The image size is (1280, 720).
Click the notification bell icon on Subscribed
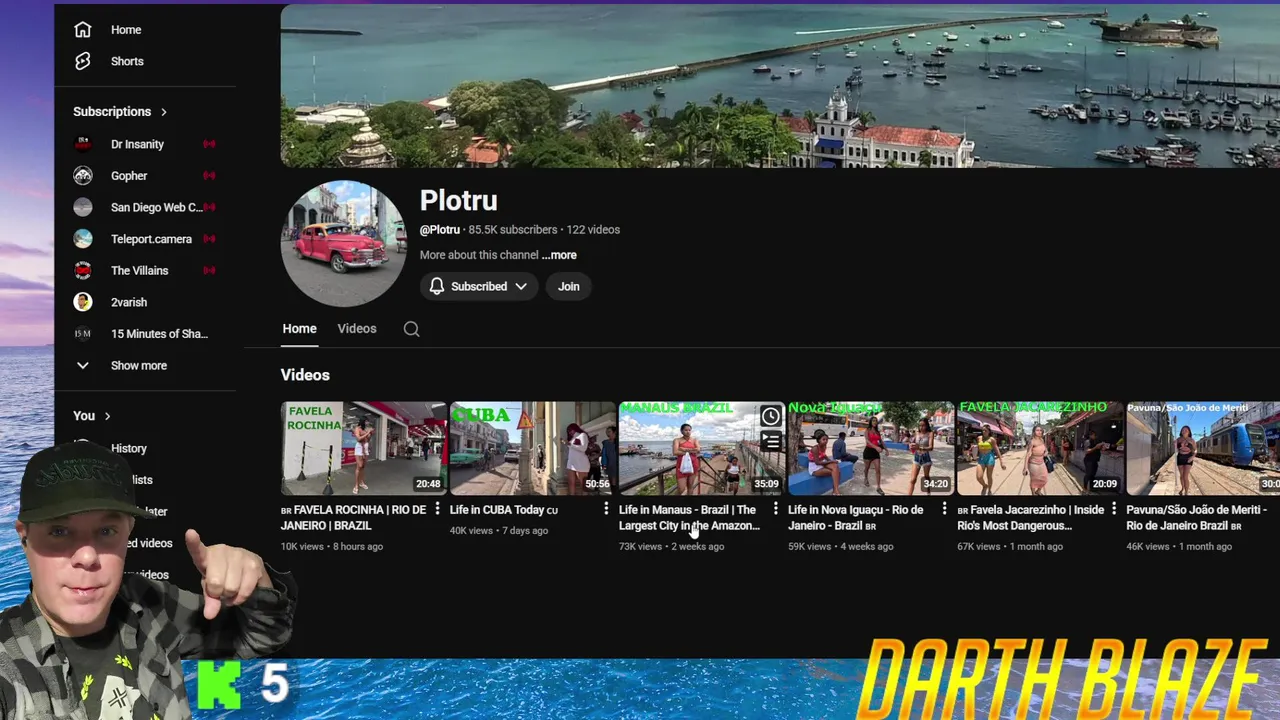pyautogui.click(x=437, y=286)
